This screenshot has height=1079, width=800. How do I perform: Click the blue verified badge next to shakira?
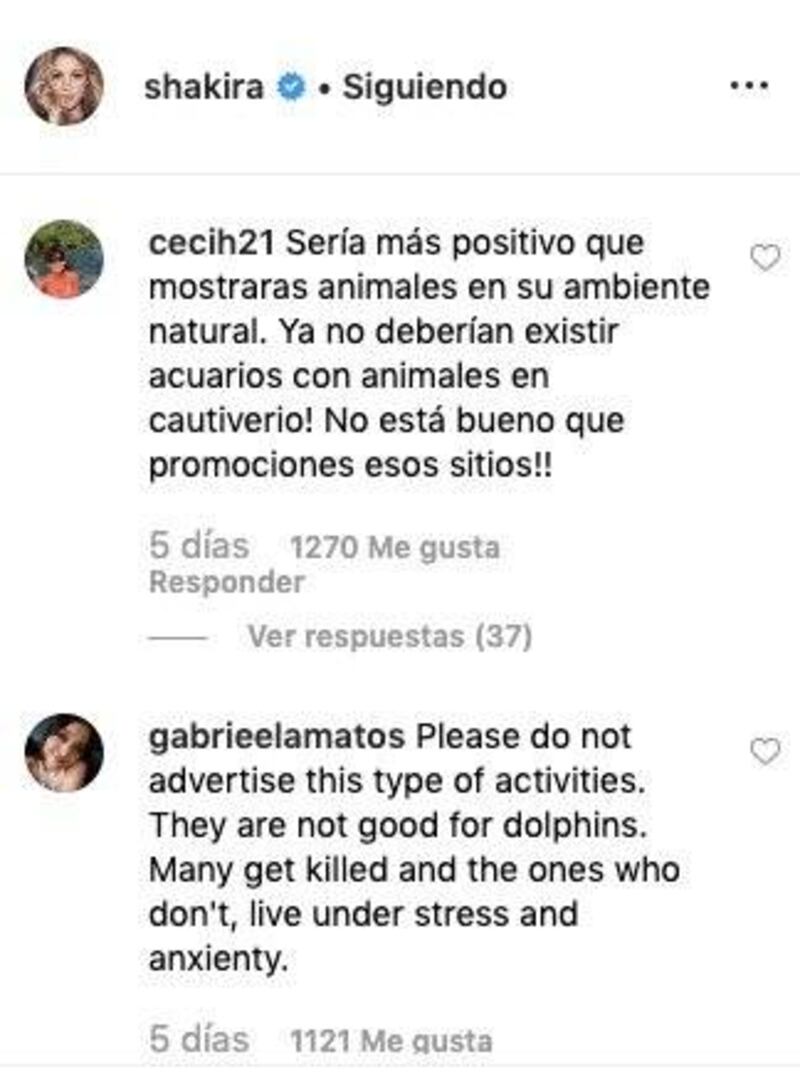pyautogui.click(x=292, y=87)
